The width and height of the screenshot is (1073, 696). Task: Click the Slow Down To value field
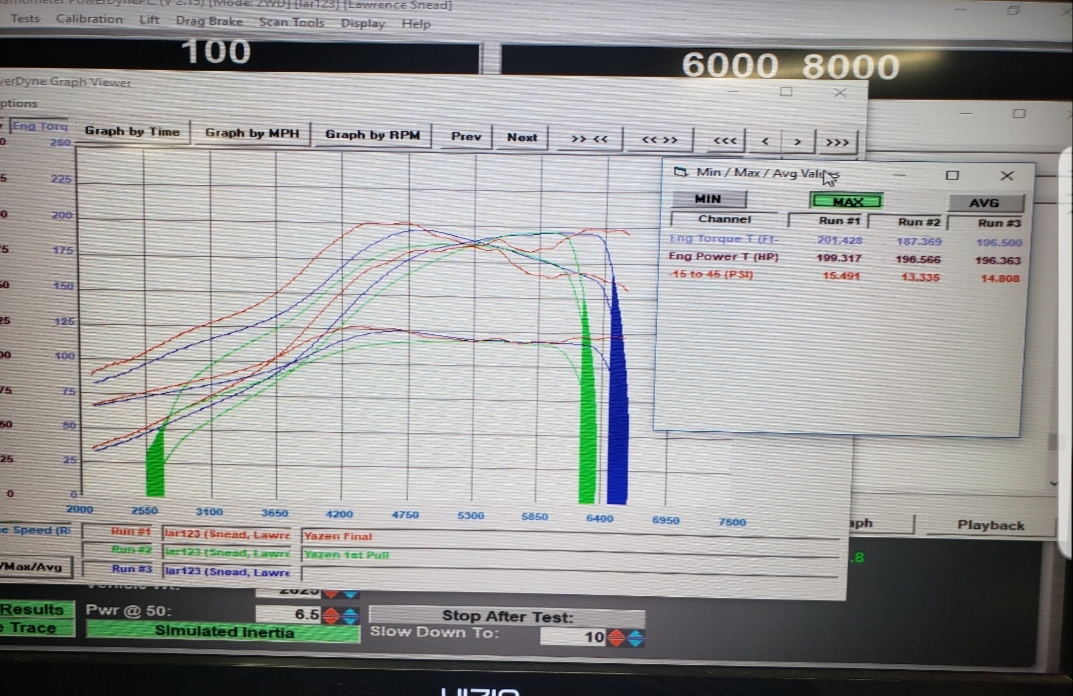click(x=573, y=637)
